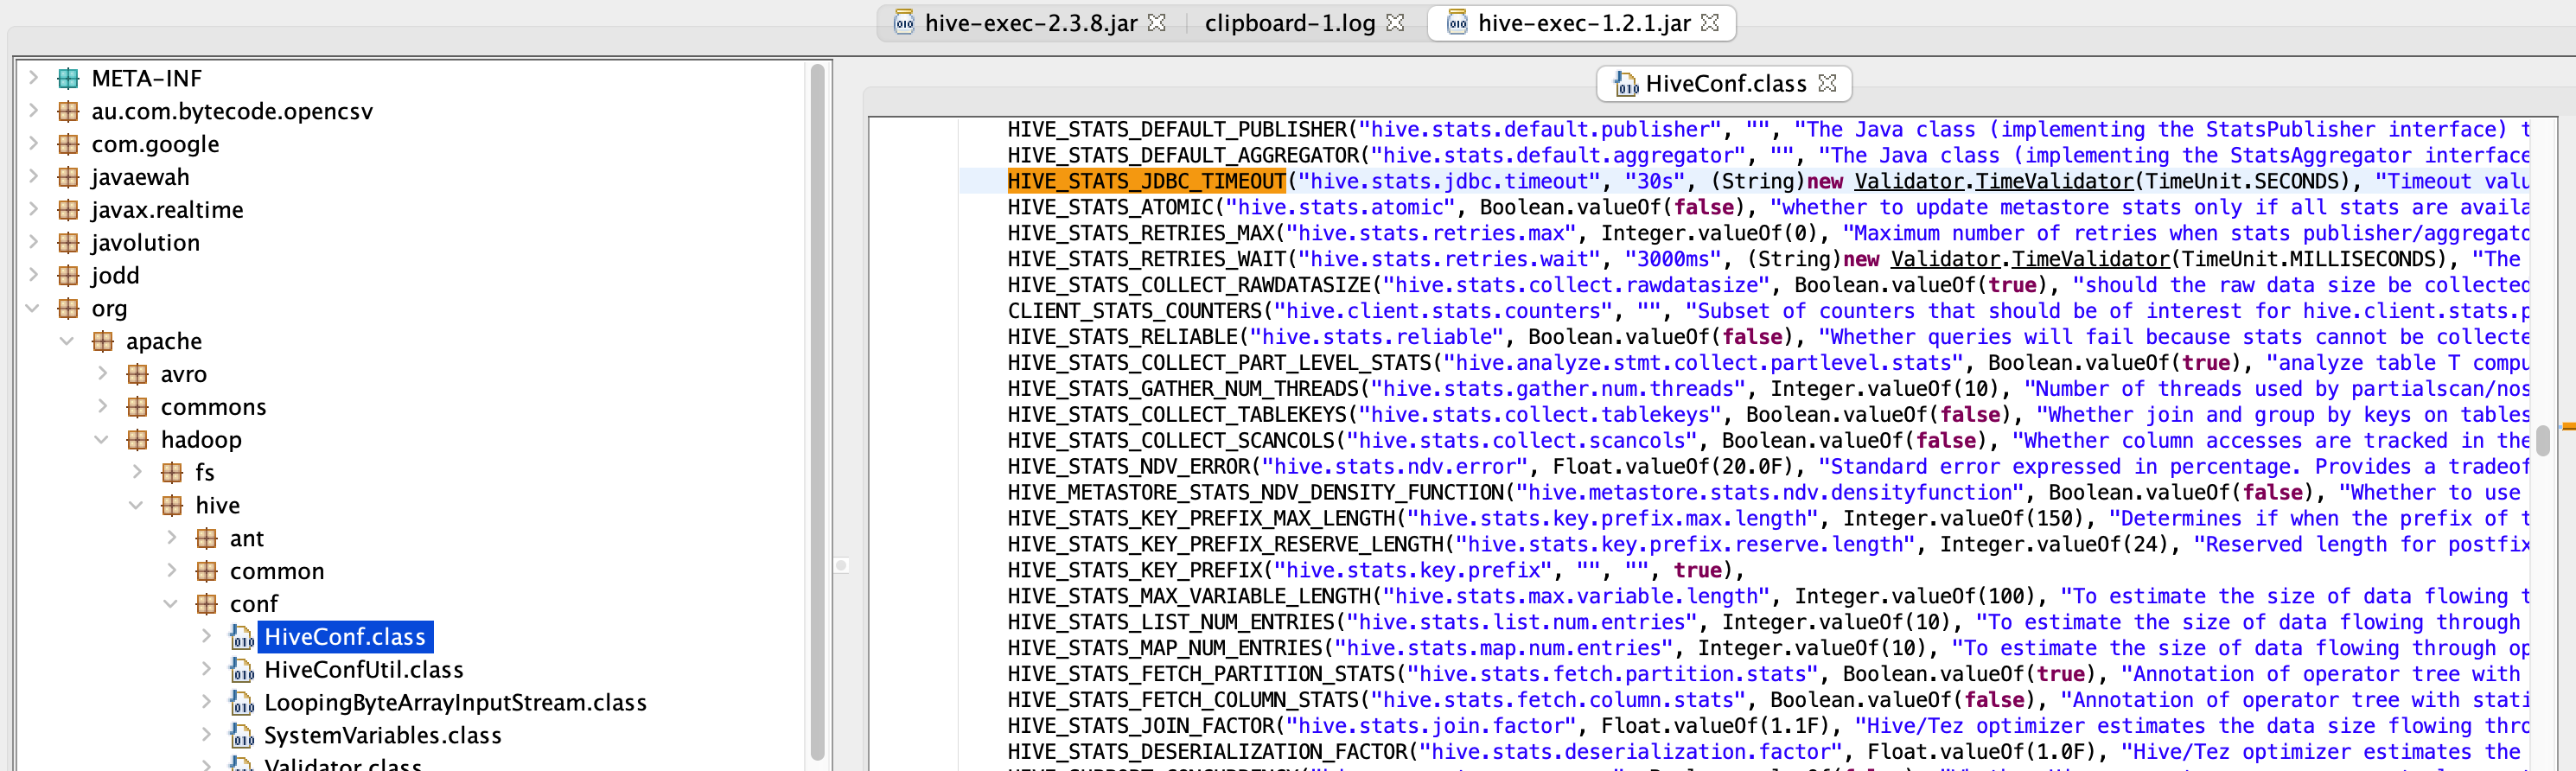Expand the avro node
The image size is (2576, 771).
pyautogui.click(x=102, y=374)
